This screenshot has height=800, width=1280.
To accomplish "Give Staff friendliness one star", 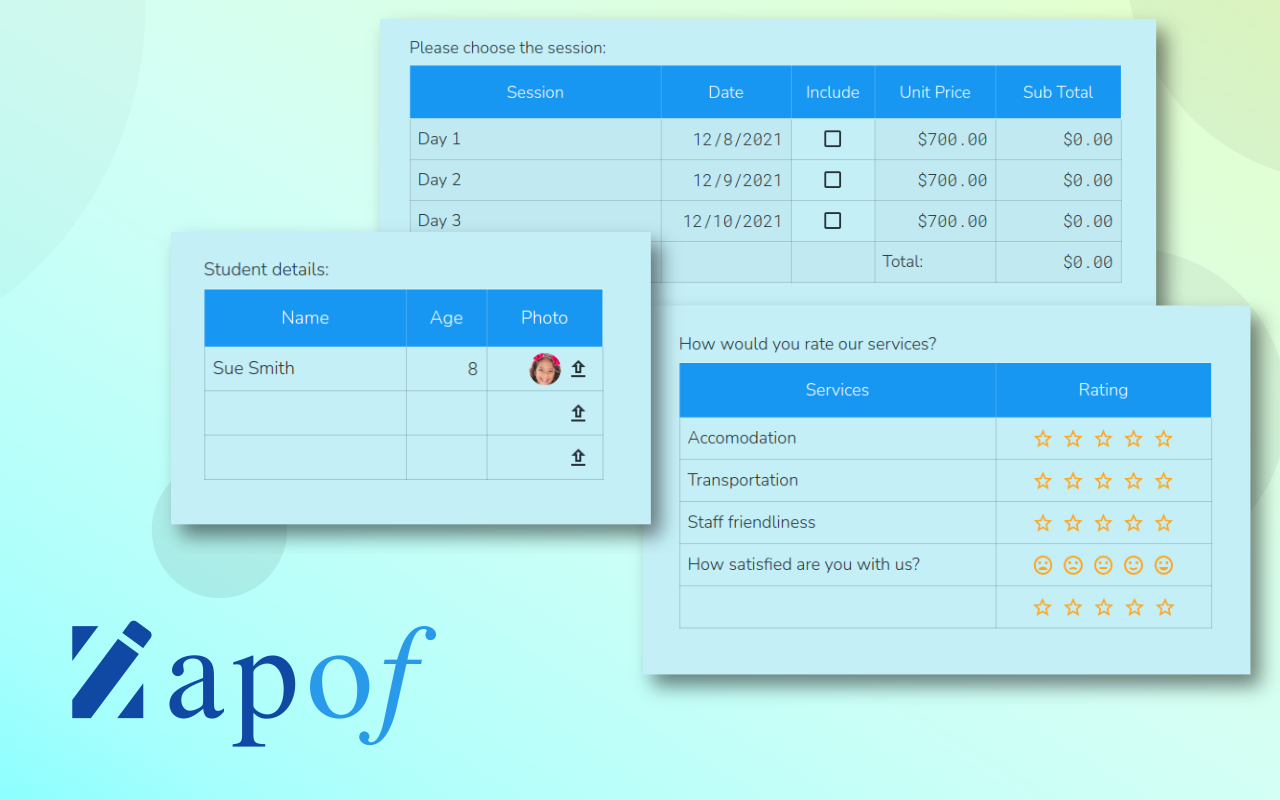I will 1043,523.
